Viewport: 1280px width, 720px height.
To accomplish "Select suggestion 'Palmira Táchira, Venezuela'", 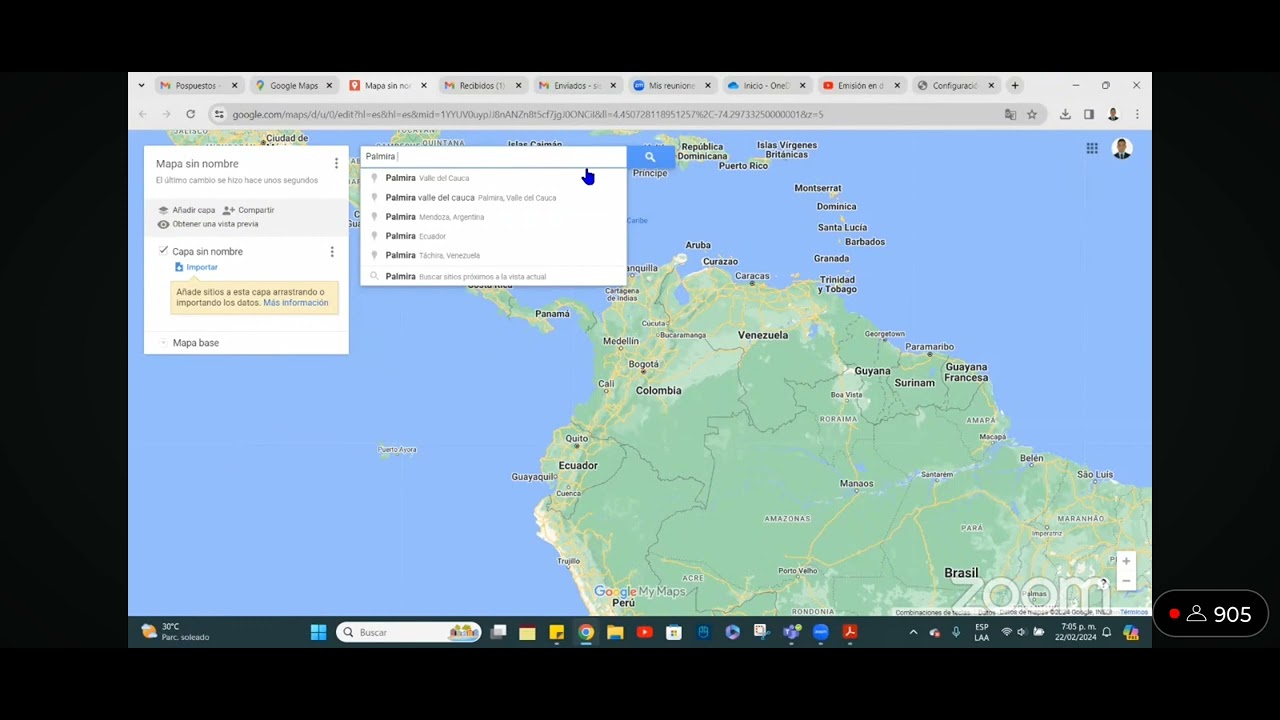I will coord(493,255).
